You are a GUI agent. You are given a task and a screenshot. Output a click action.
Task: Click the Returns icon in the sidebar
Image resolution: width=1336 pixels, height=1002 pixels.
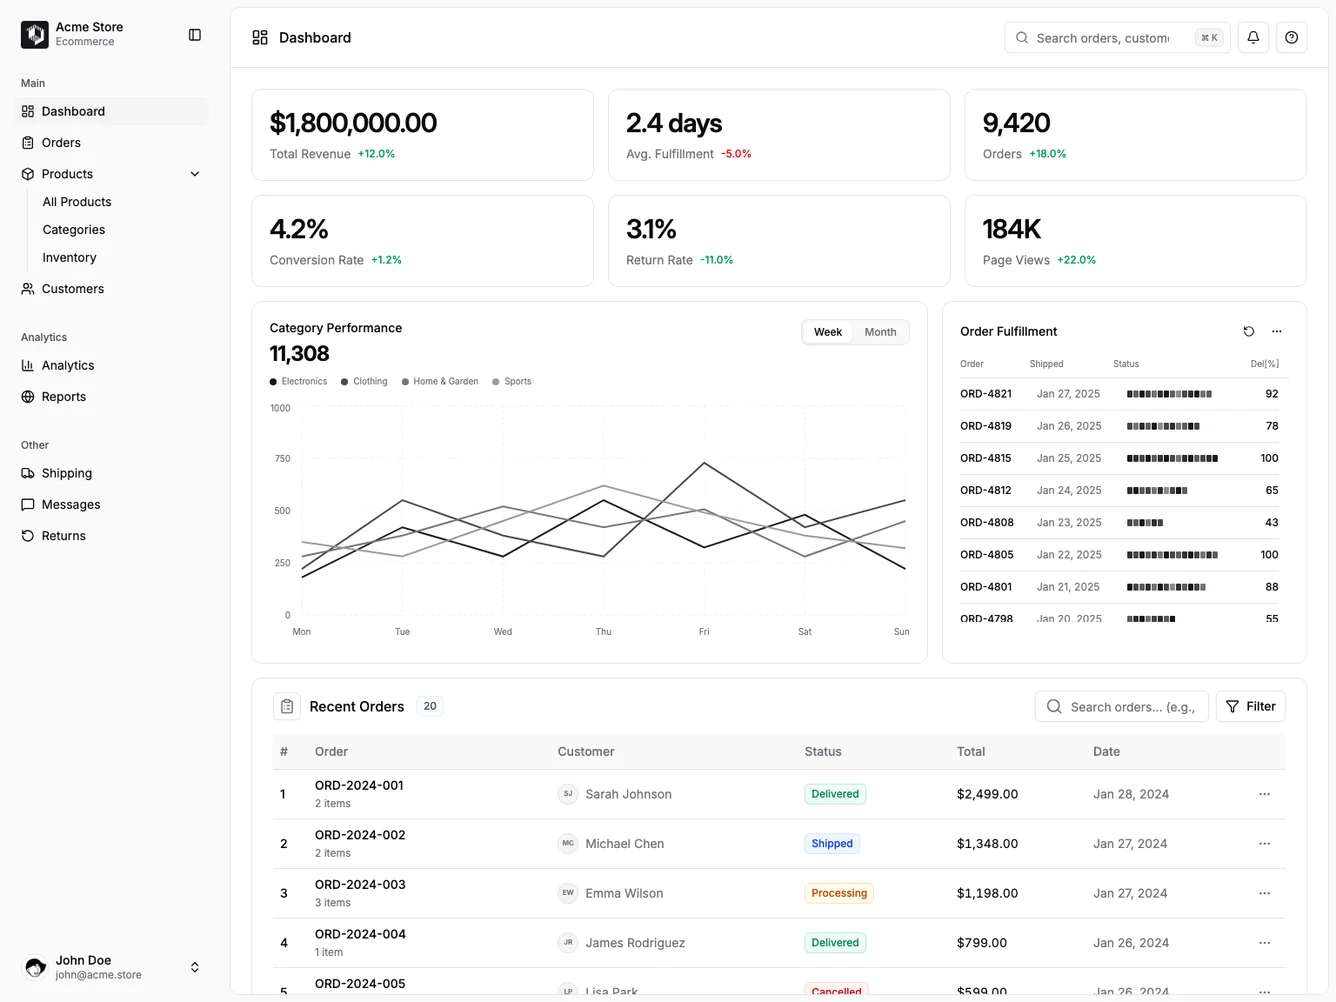click(x=28, y=535)
